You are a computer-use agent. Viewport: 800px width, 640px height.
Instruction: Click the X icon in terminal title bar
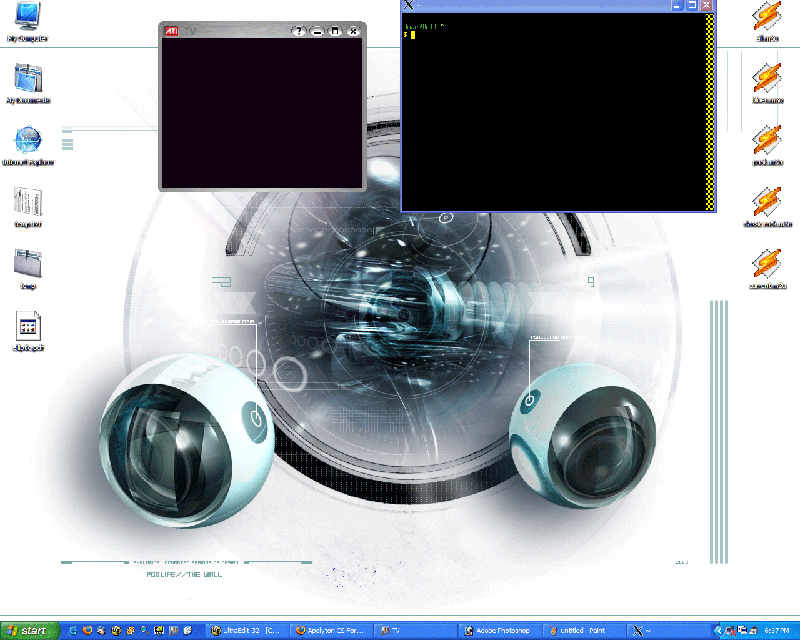(409, 6)
